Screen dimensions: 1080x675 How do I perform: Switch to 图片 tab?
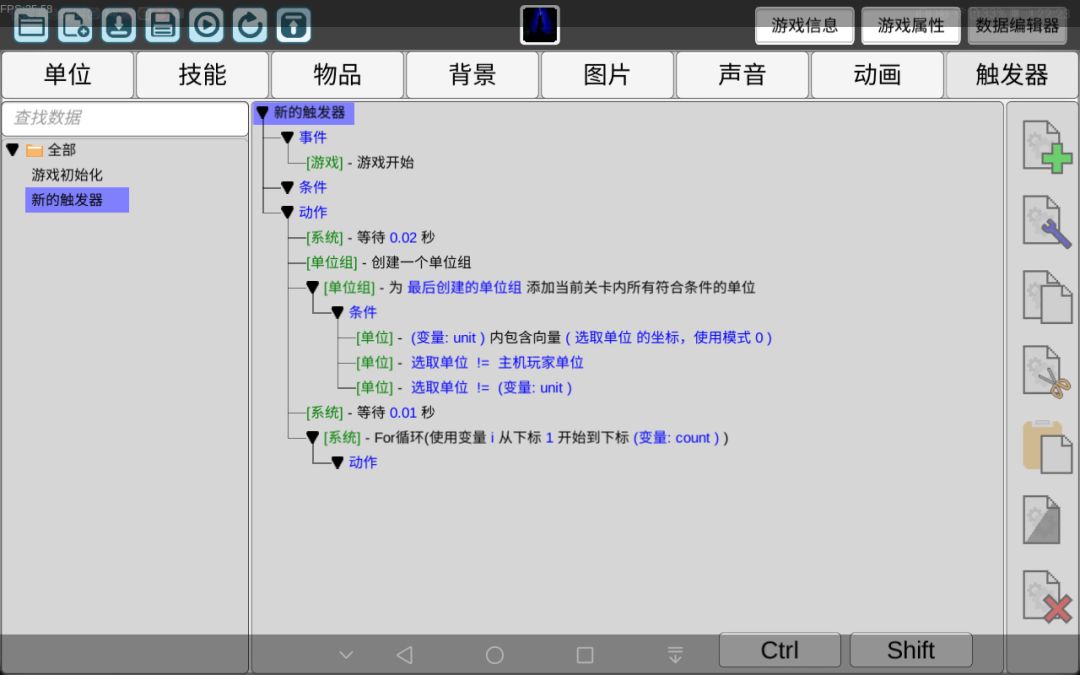click(607, 74)
